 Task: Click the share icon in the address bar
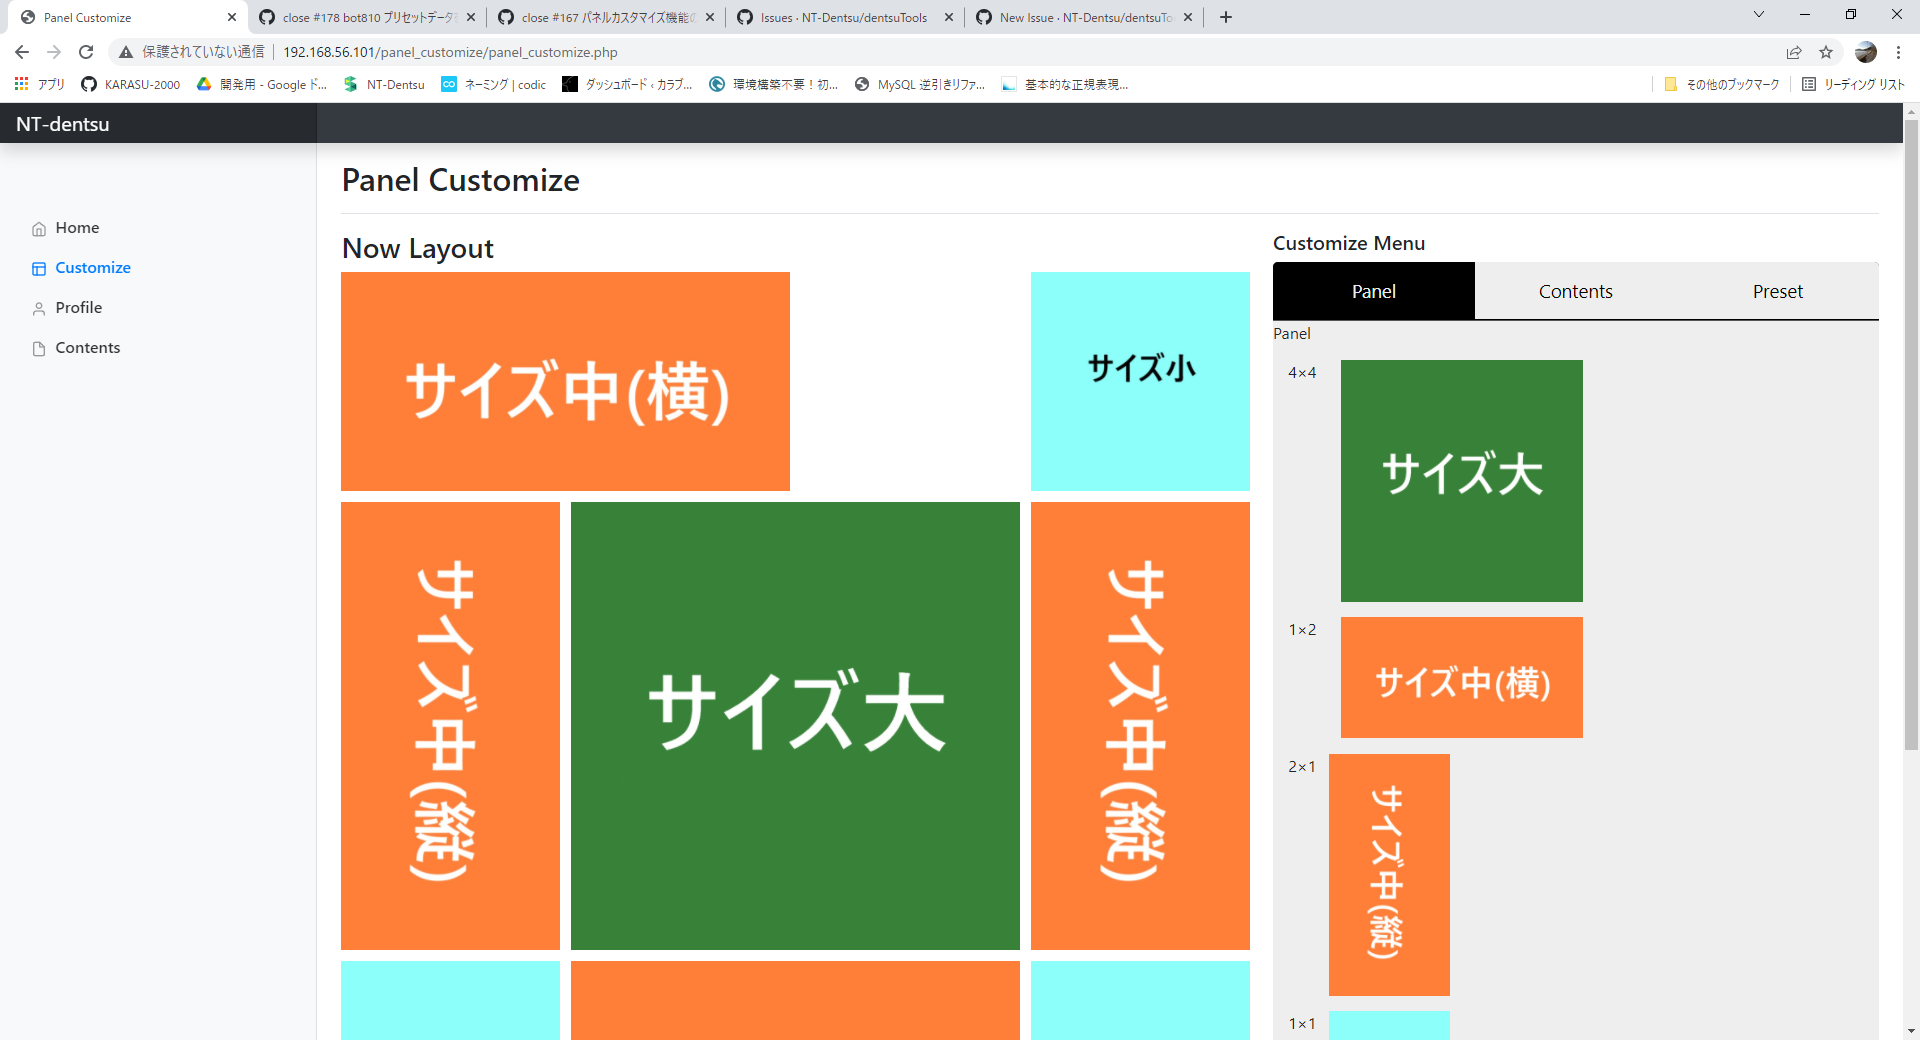1793,52
